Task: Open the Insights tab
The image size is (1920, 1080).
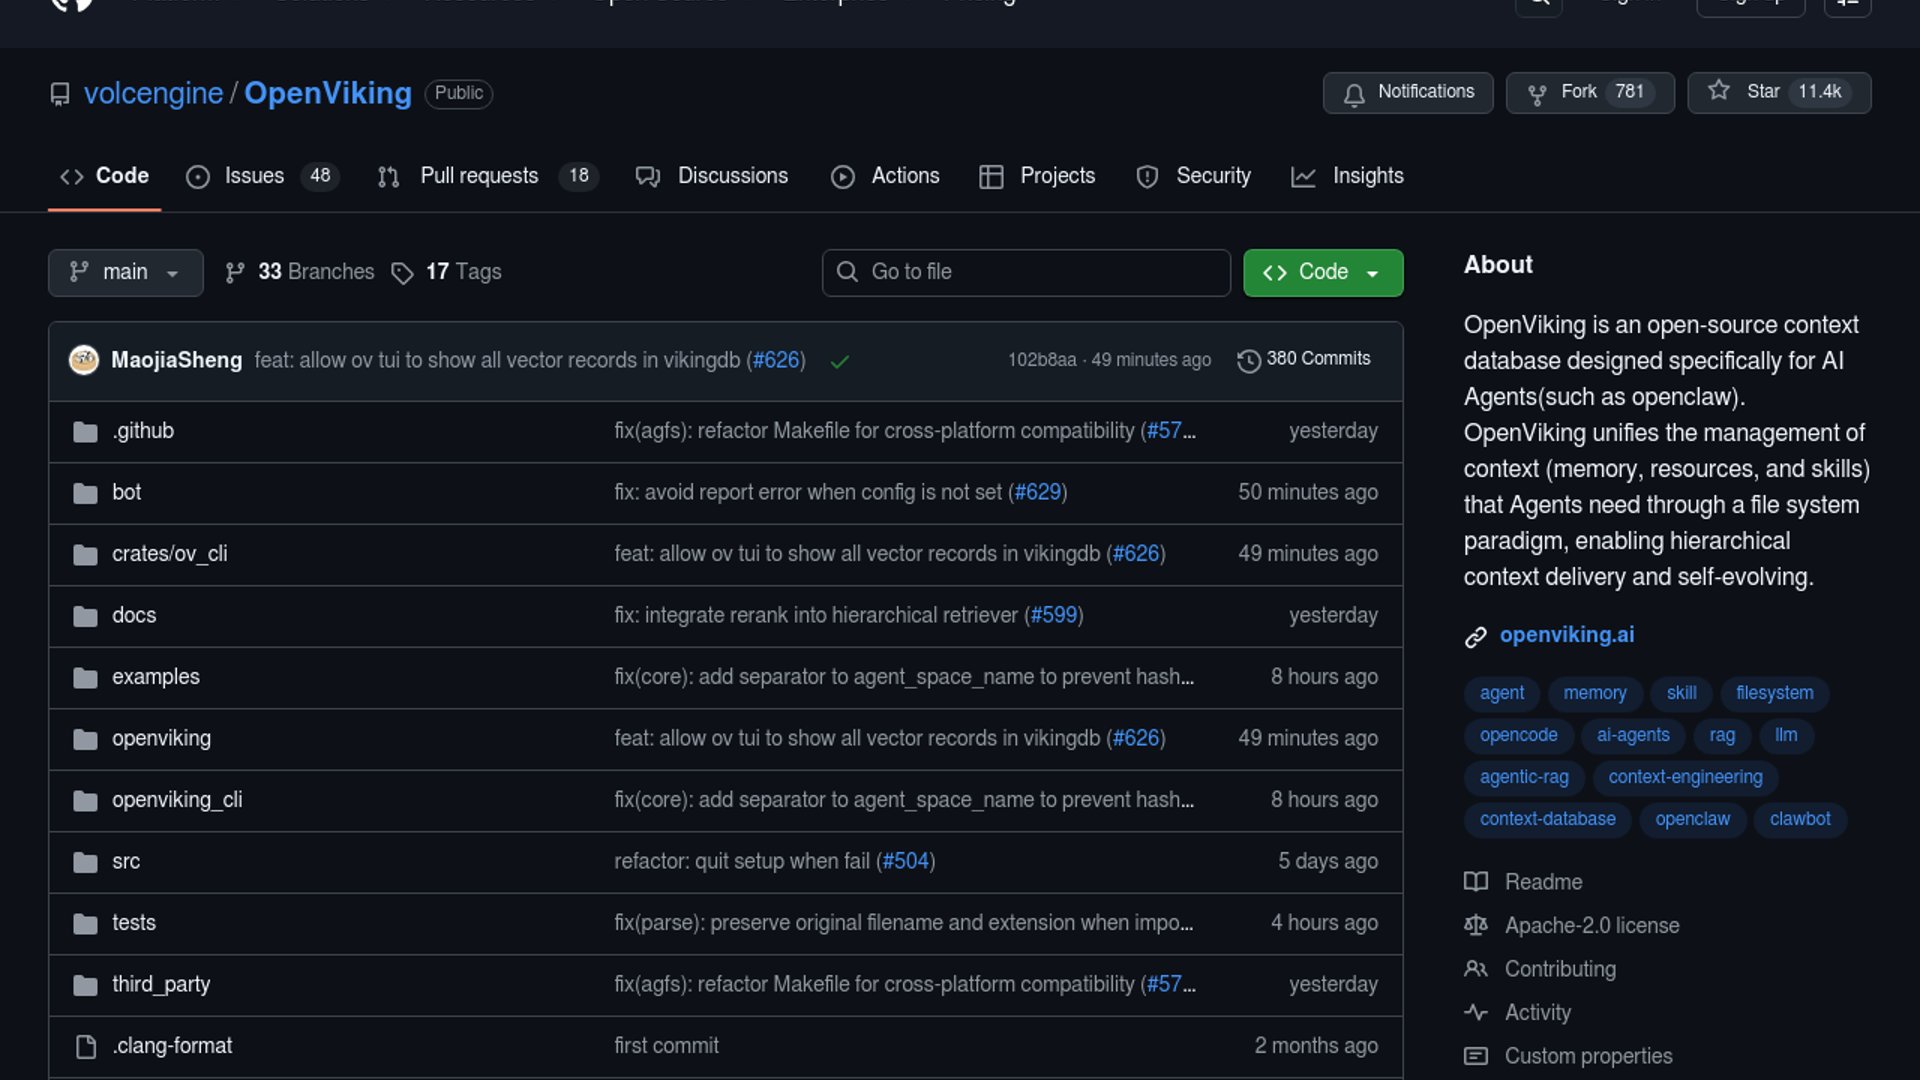Action: [x=1367, y=176]
